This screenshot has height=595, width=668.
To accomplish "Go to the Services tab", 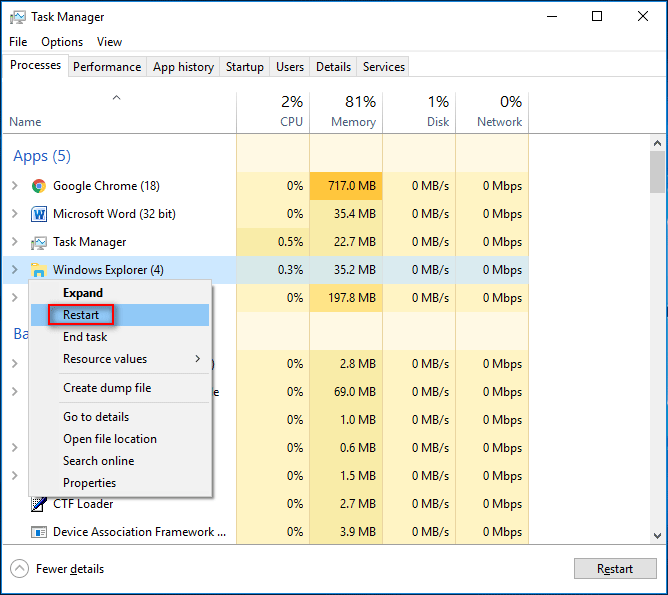I will pyautogui.click(x=383, y=67).
